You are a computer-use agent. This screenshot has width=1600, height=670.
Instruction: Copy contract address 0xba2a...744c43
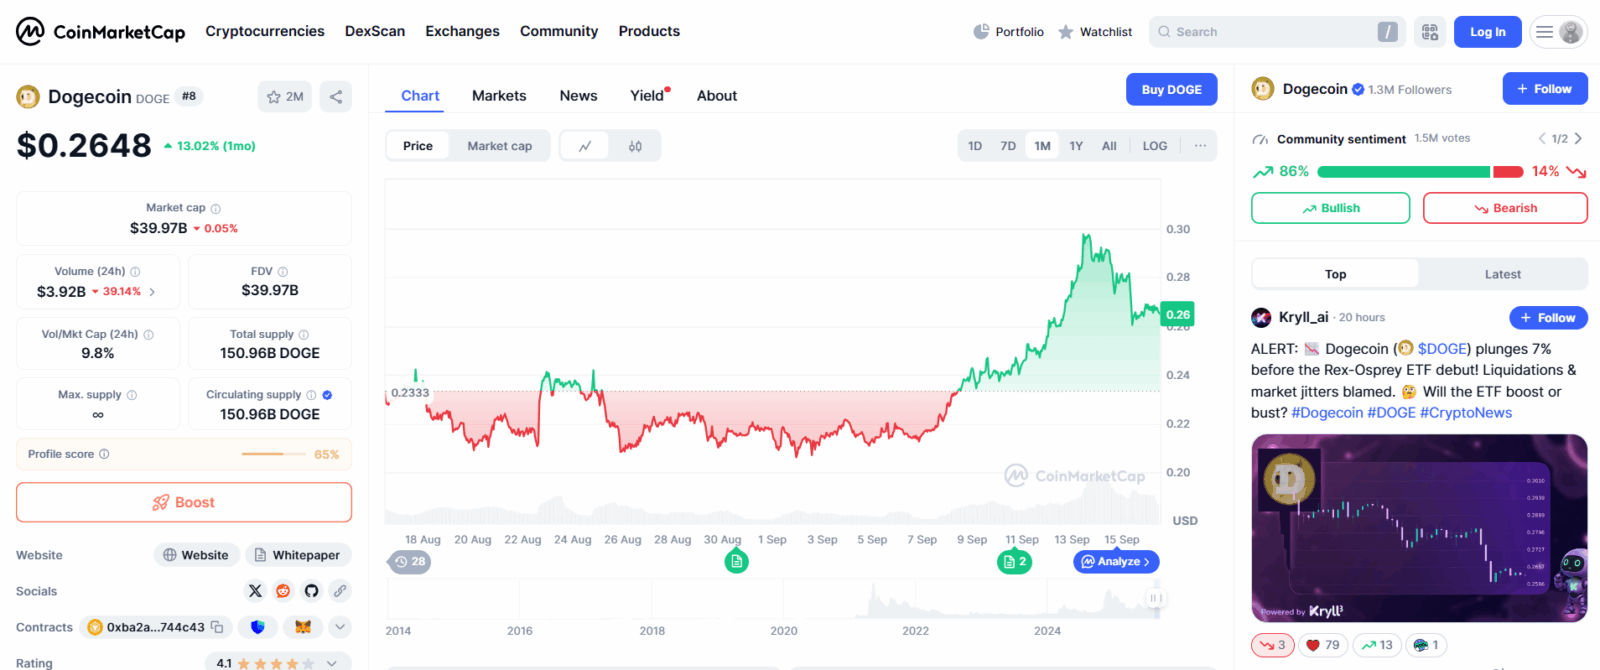(x=216, y=628)
